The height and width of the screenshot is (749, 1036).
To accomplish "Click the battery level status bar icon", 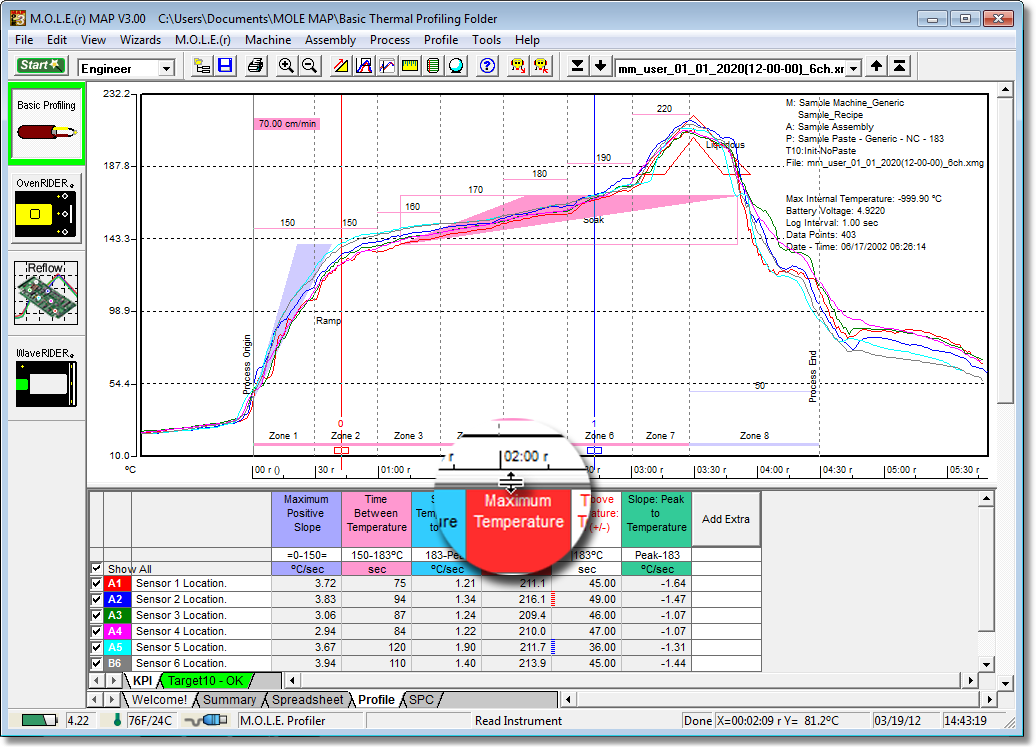I will [39, 720].
